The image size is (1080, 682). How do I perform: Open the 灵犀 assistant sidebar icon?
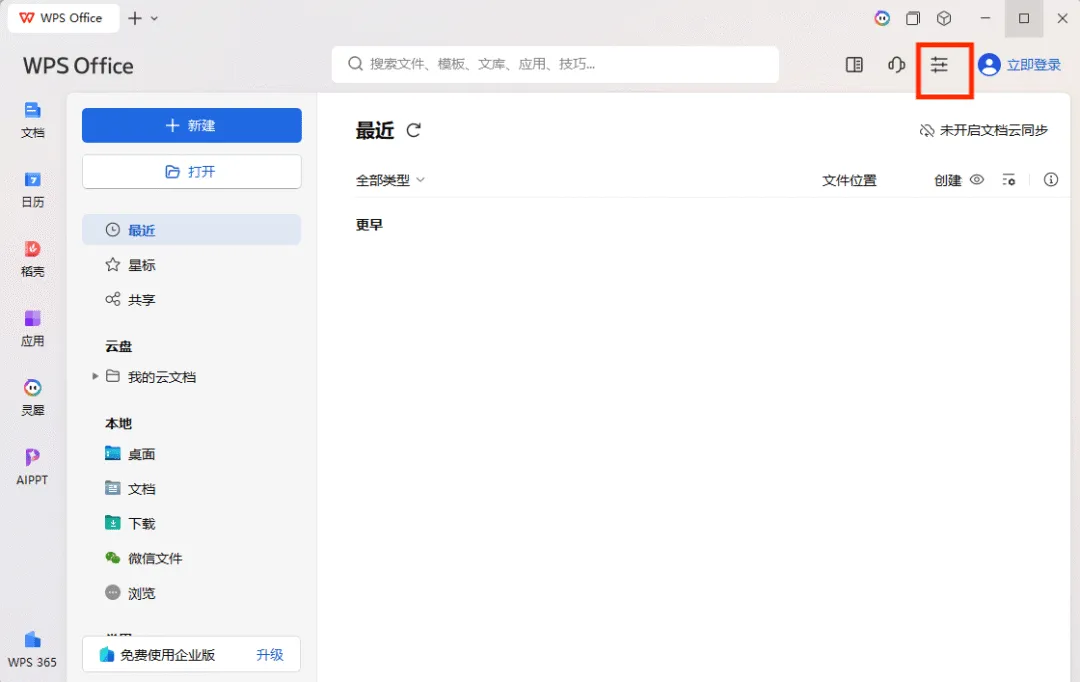click(32, 397)
